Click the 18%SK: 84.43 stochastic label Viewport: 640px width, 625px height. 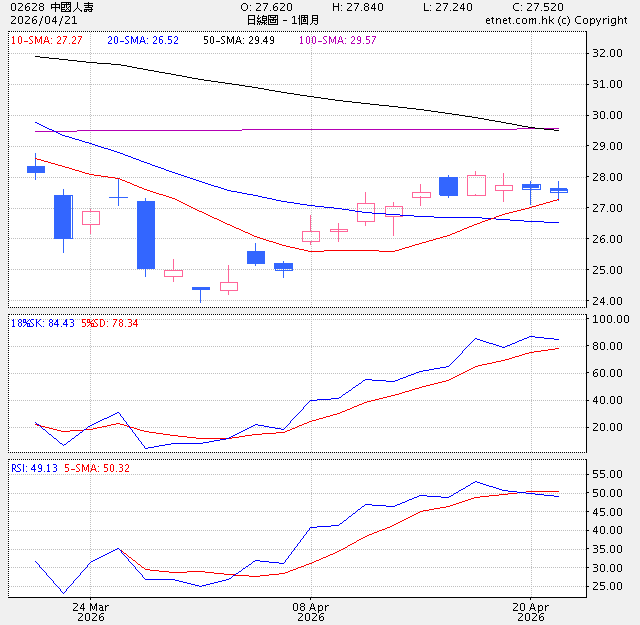(x=40, y=323)
